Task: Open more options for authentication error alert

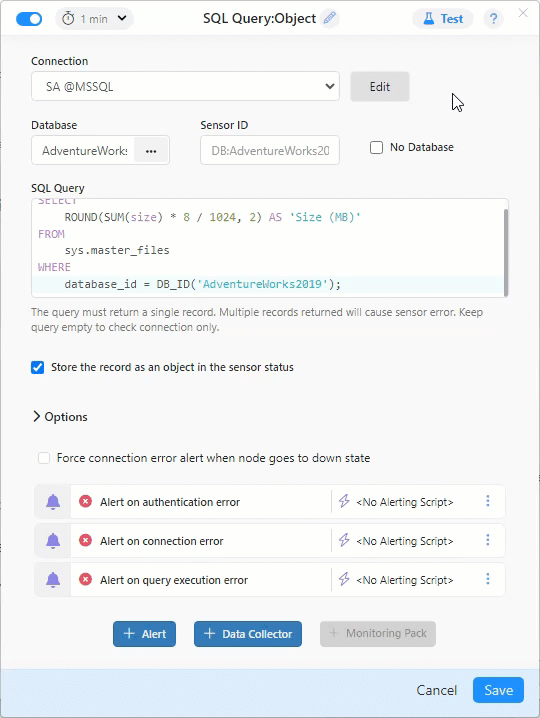Action: (488, 501)
